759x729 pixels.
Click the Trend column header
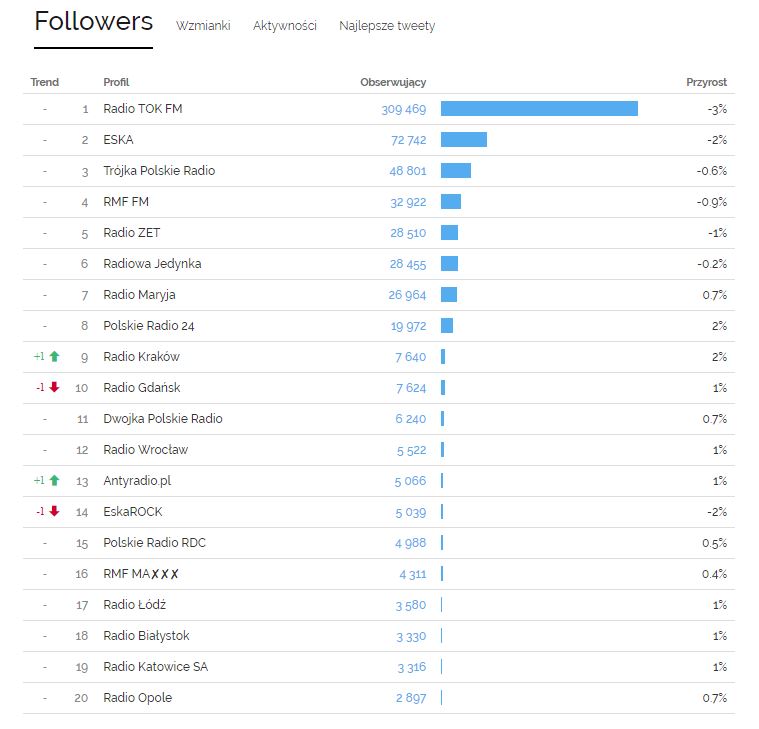tap(45, 82)
